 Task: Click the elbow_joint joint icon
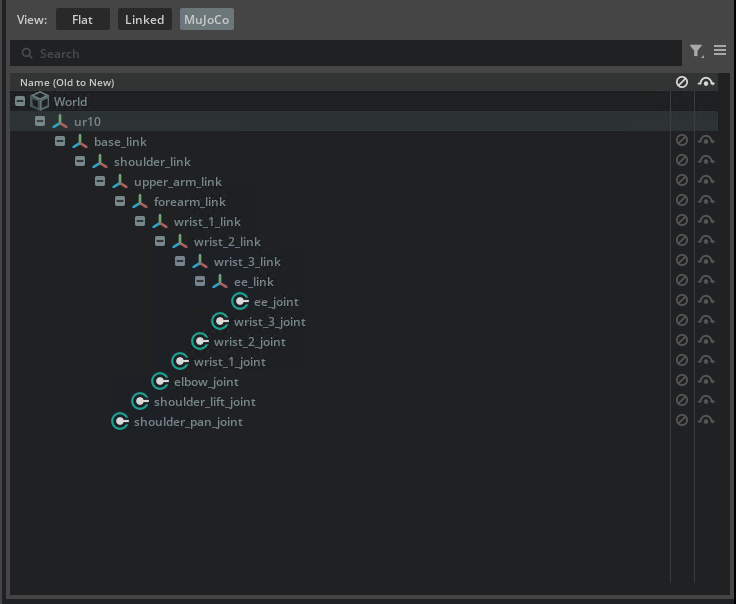tap(160, 381)
